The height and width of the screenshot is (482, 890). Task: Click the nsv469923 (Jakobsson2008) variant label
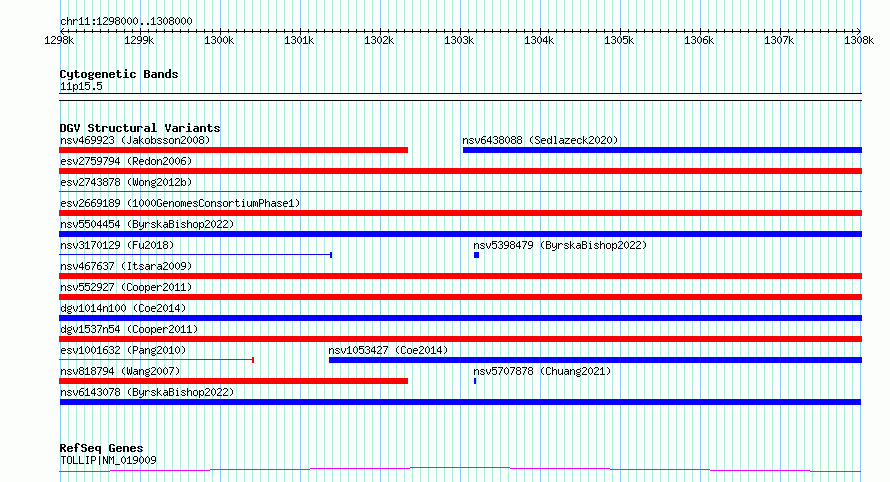[x=135, y=140]
